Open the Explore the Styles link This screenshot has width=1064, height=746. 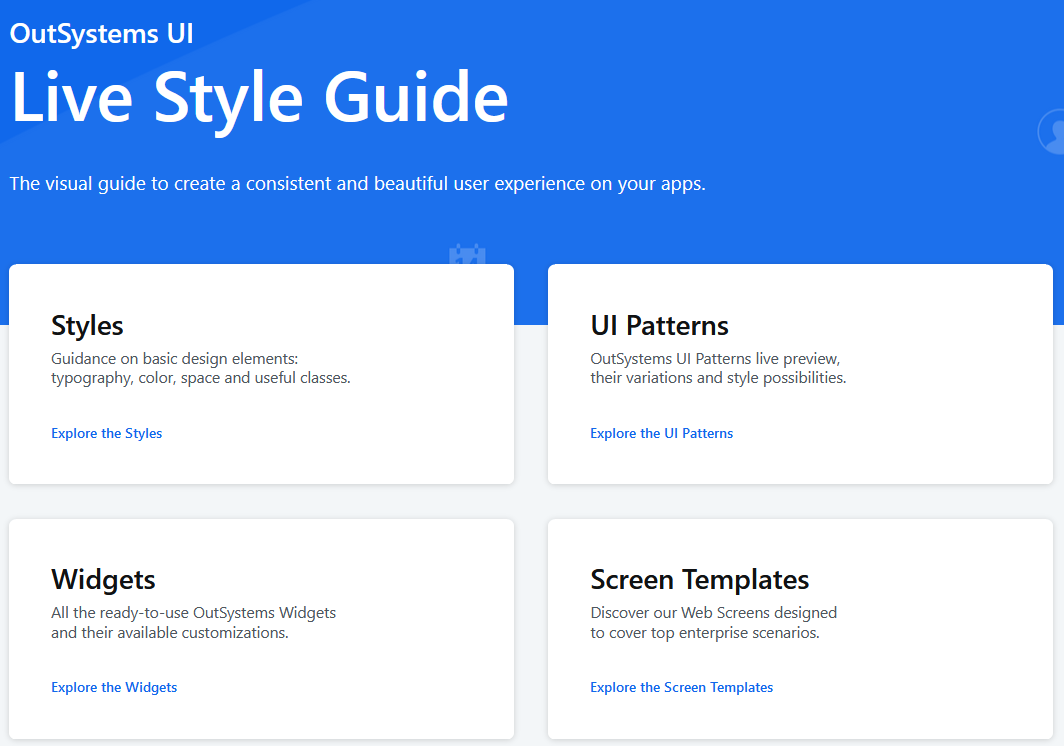(x=107, y=433)
